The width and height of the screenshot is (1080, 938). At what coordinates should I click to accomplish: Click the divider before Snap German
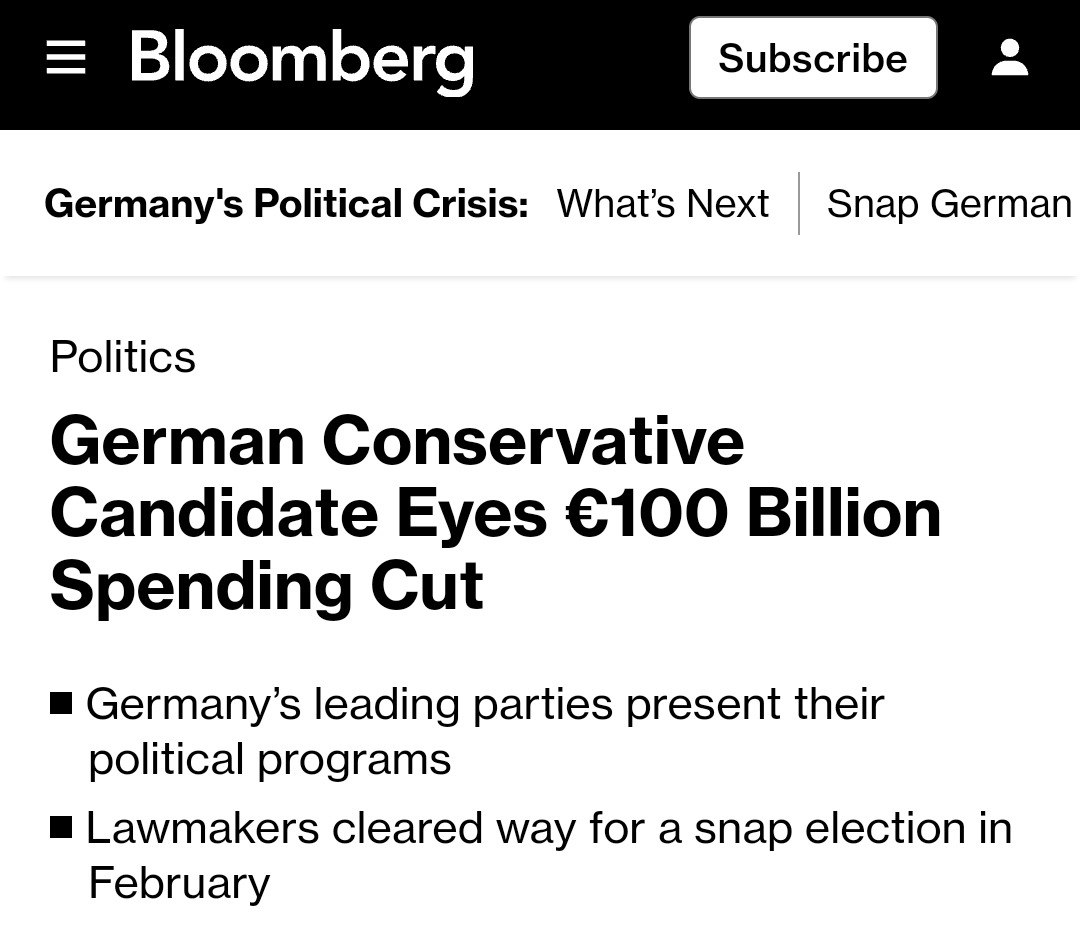[x=799, y=204]
